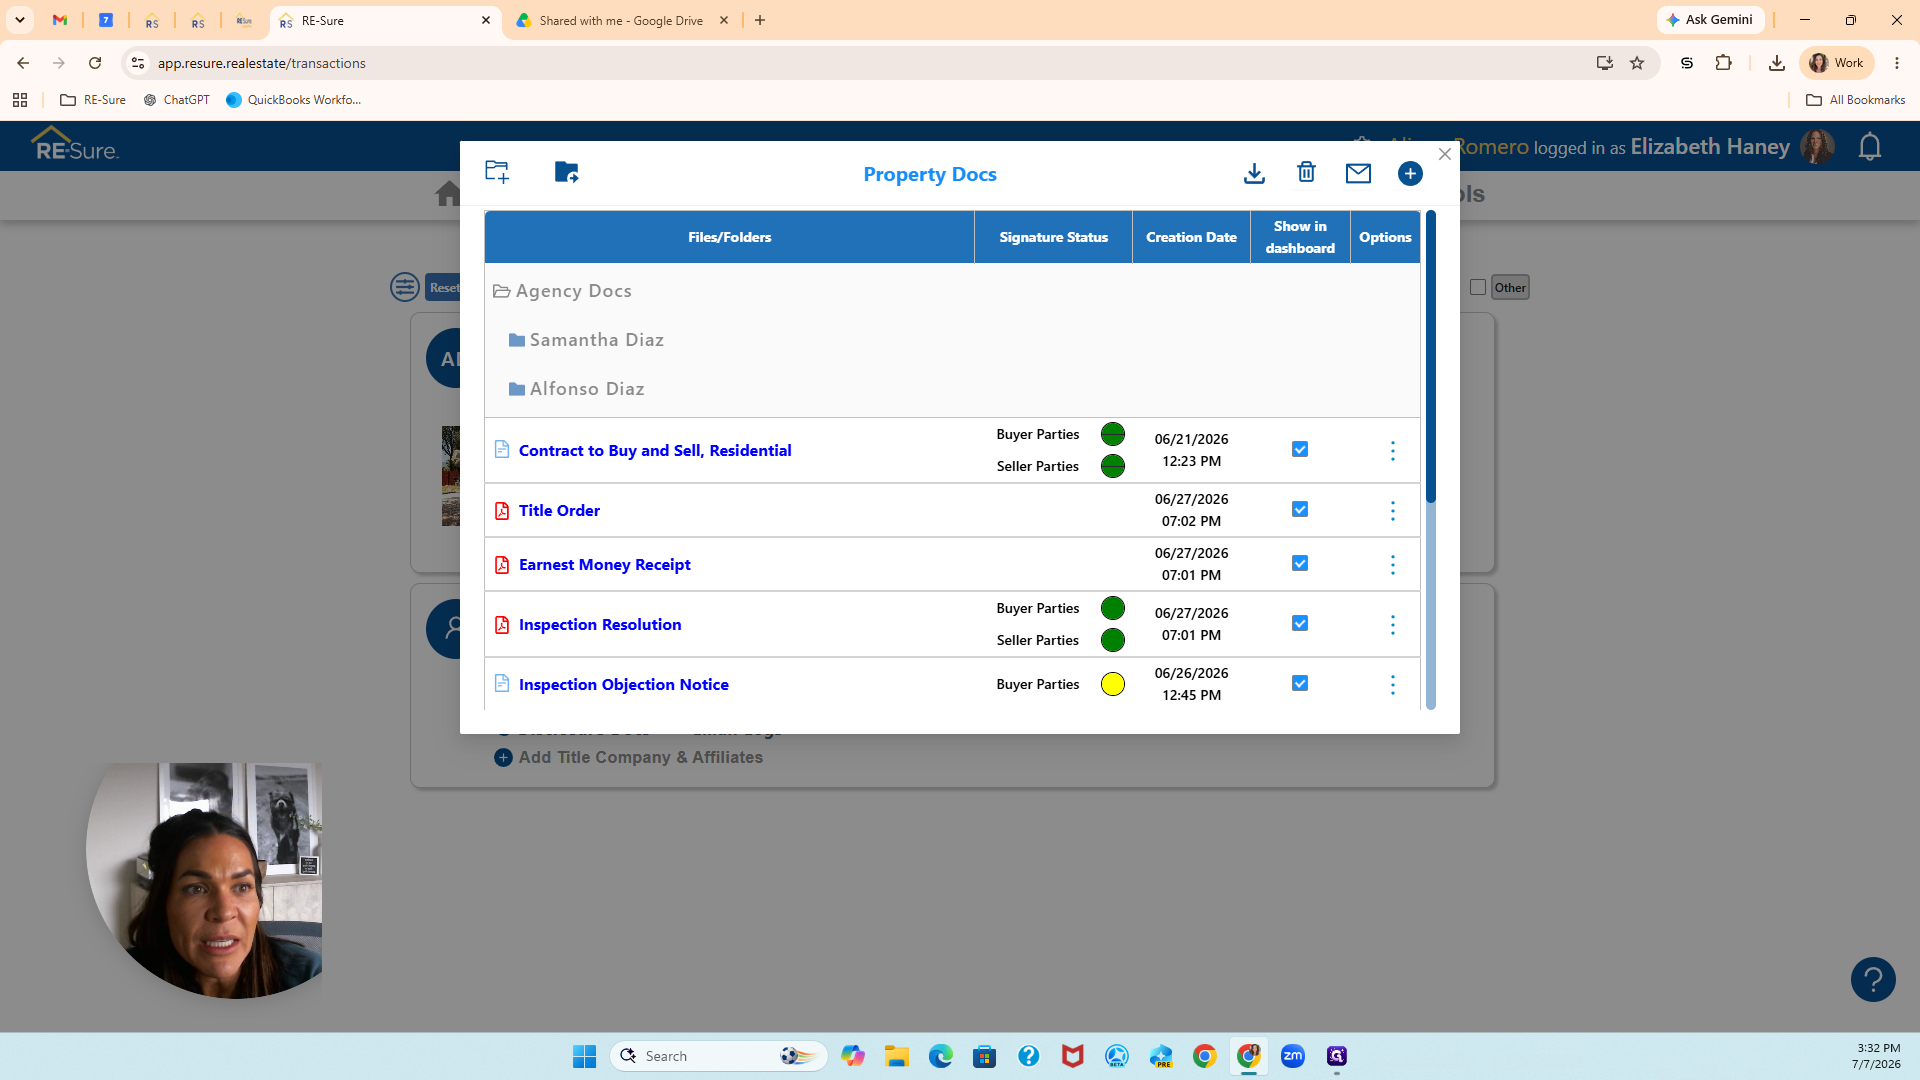
Task: Open the Inspection Objection Notice document
Action: click(624, 685)
